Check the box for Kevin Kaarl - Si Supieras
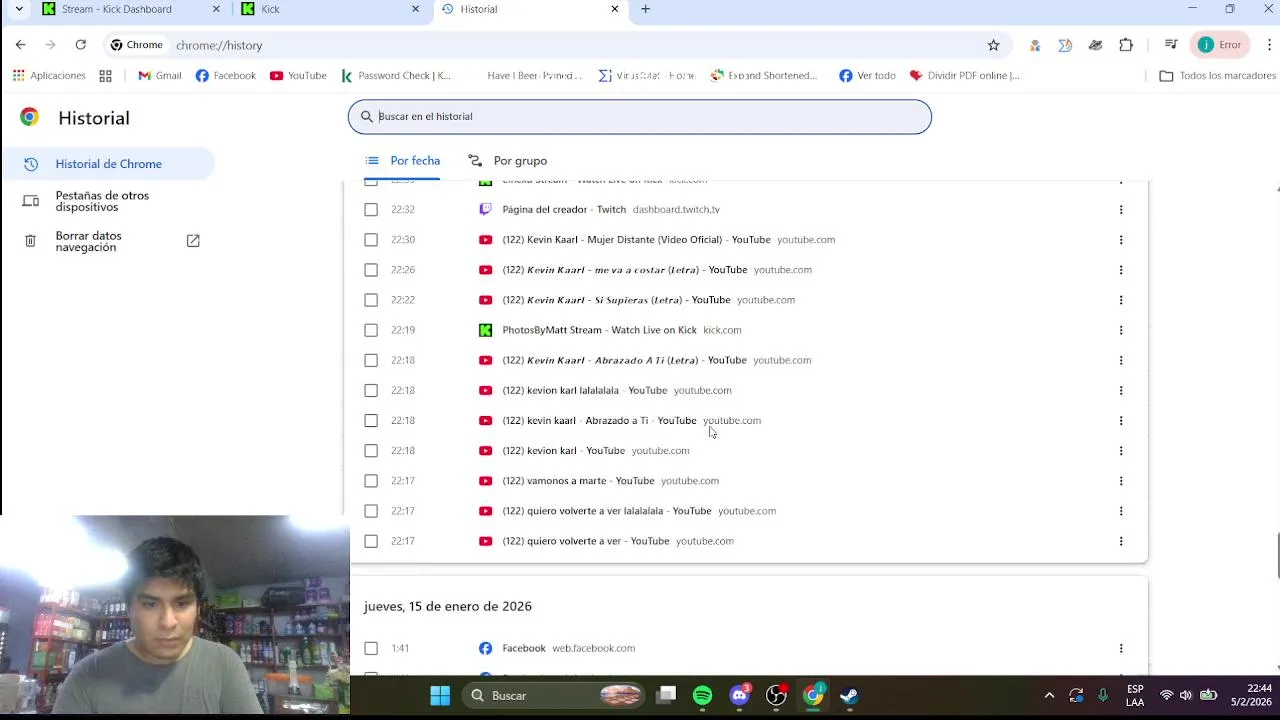 (x=371, y=300)
